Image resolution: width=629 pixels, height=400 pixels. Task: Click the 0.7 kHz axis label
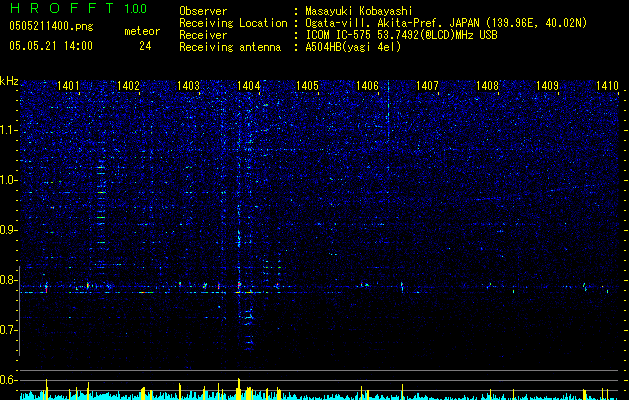pos(8,330)
